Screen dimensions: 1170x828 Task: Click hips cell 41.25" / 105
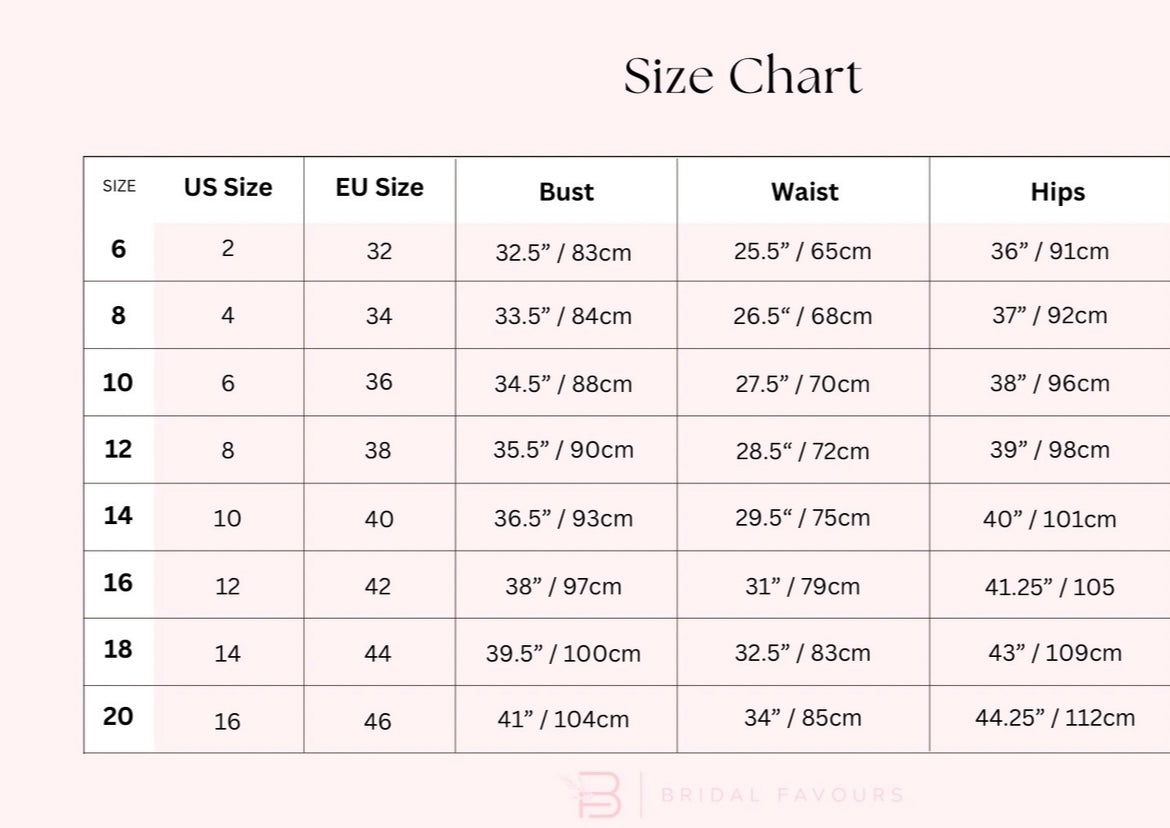point(1049,587)
